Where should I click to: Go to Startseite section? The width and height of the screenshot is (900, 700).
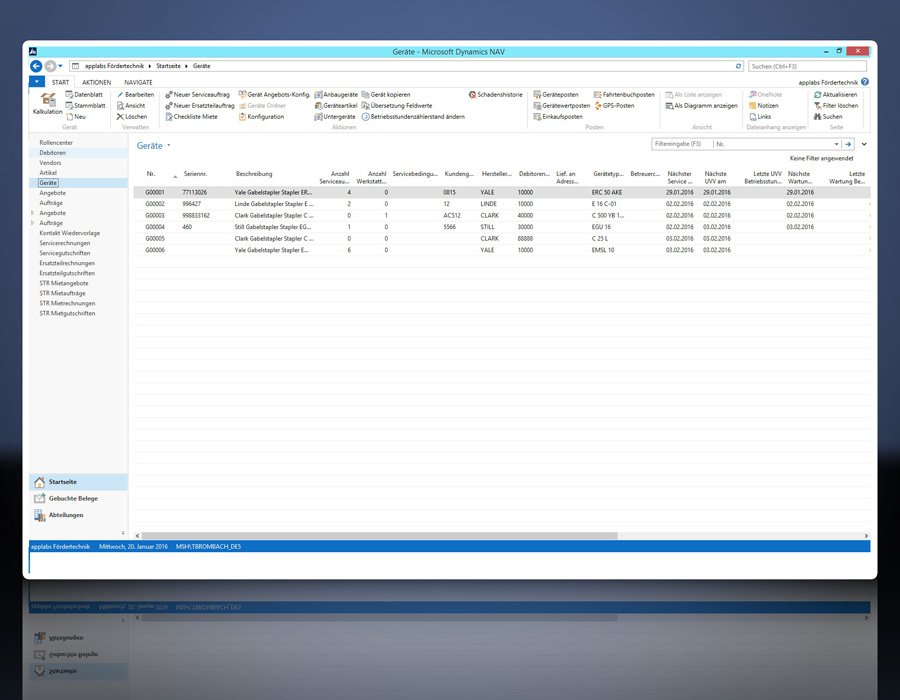pyautogui.click(x=78, y=482)
